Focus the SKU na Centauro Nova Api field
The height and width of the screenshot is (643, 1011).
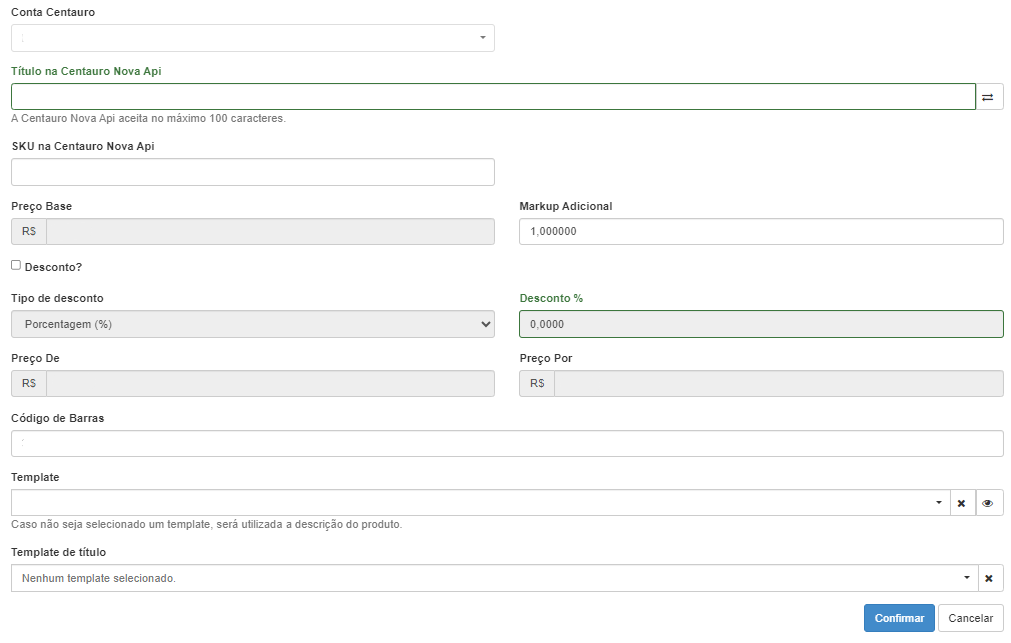point(253,172)
